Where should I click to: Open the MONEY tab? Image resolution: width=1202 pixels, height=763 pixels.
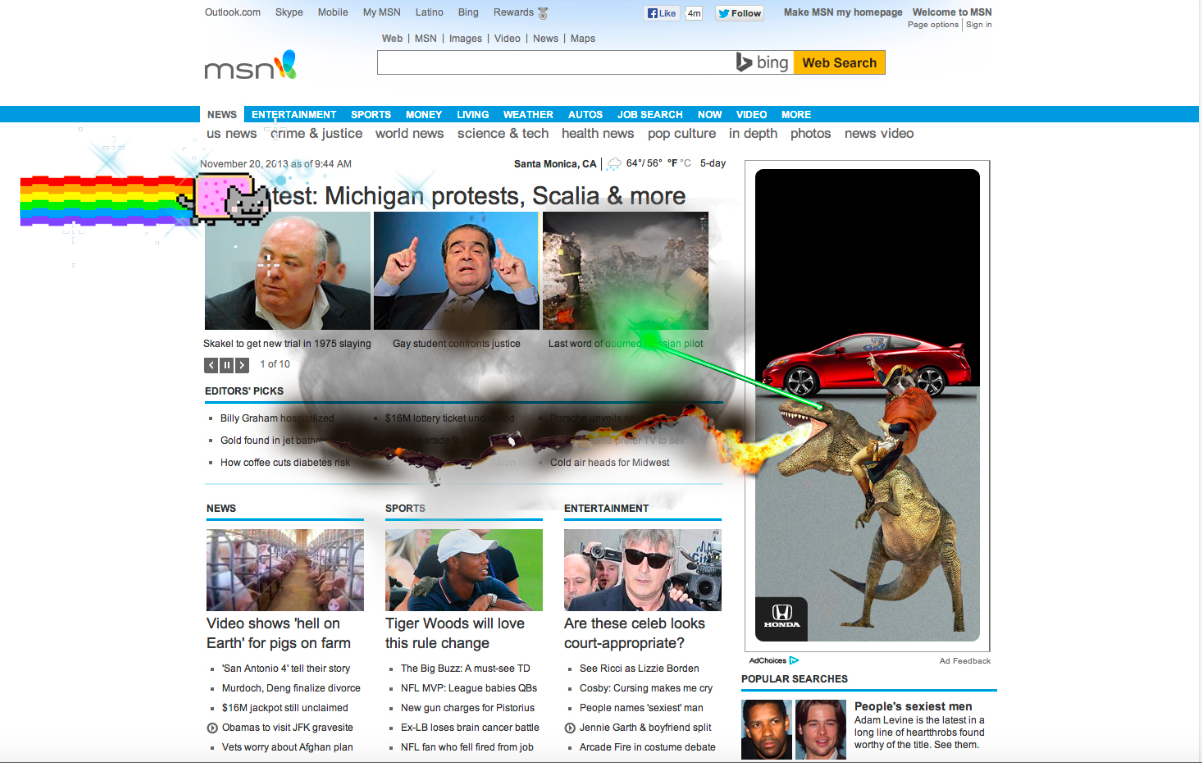point(424,114)
